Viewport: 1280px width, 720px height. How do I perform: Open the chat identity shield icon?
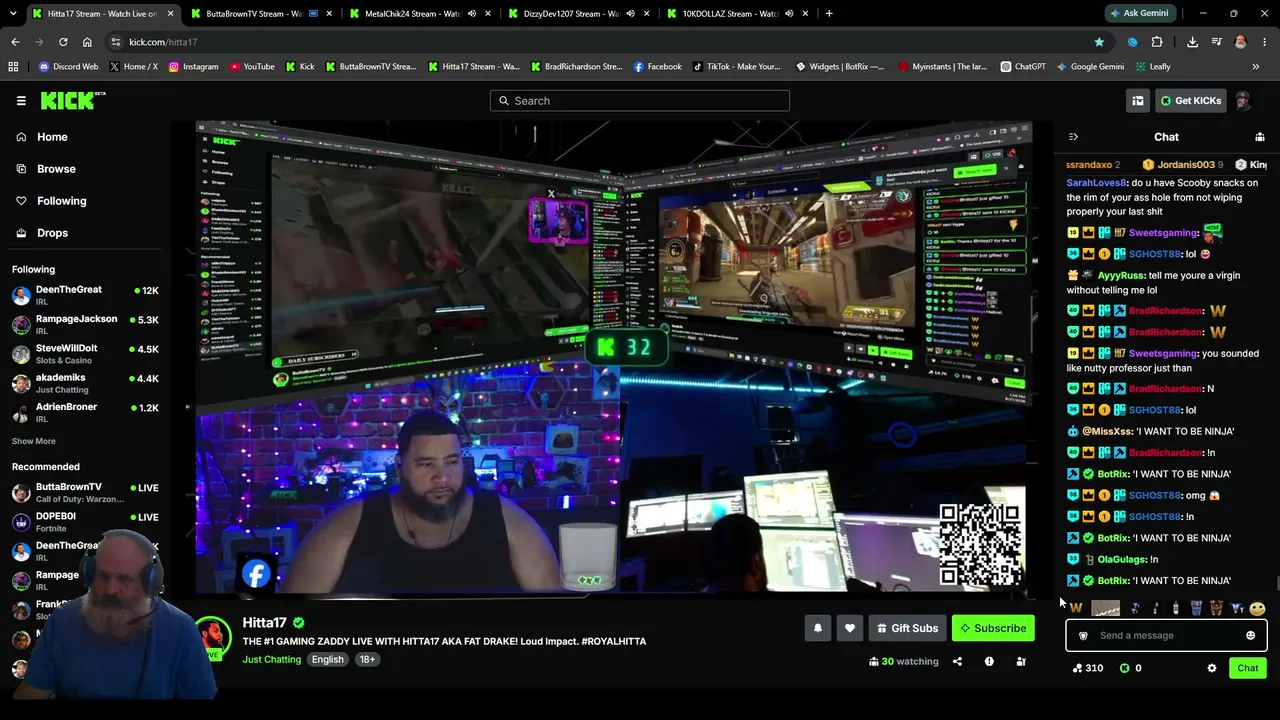1082,636
